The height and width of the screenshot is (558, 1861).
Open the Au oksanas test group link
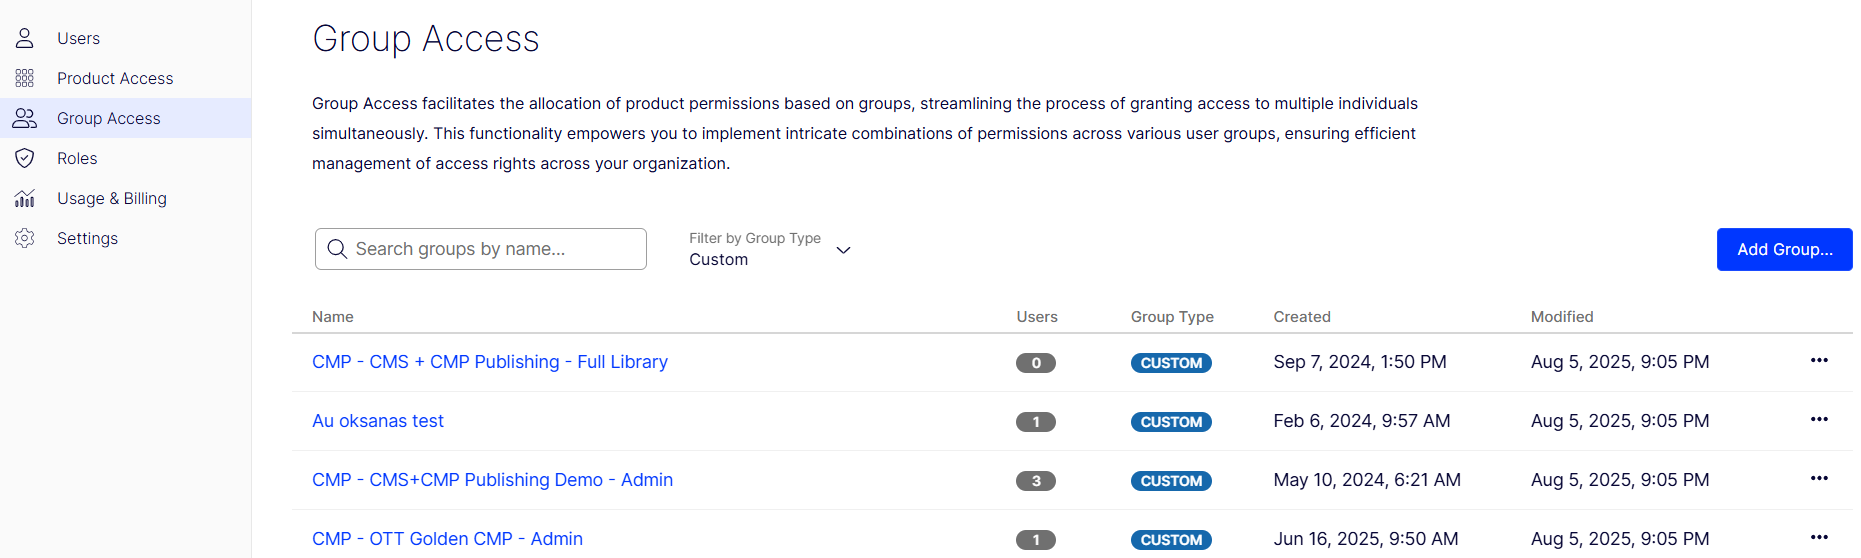(x=377, y=421)
